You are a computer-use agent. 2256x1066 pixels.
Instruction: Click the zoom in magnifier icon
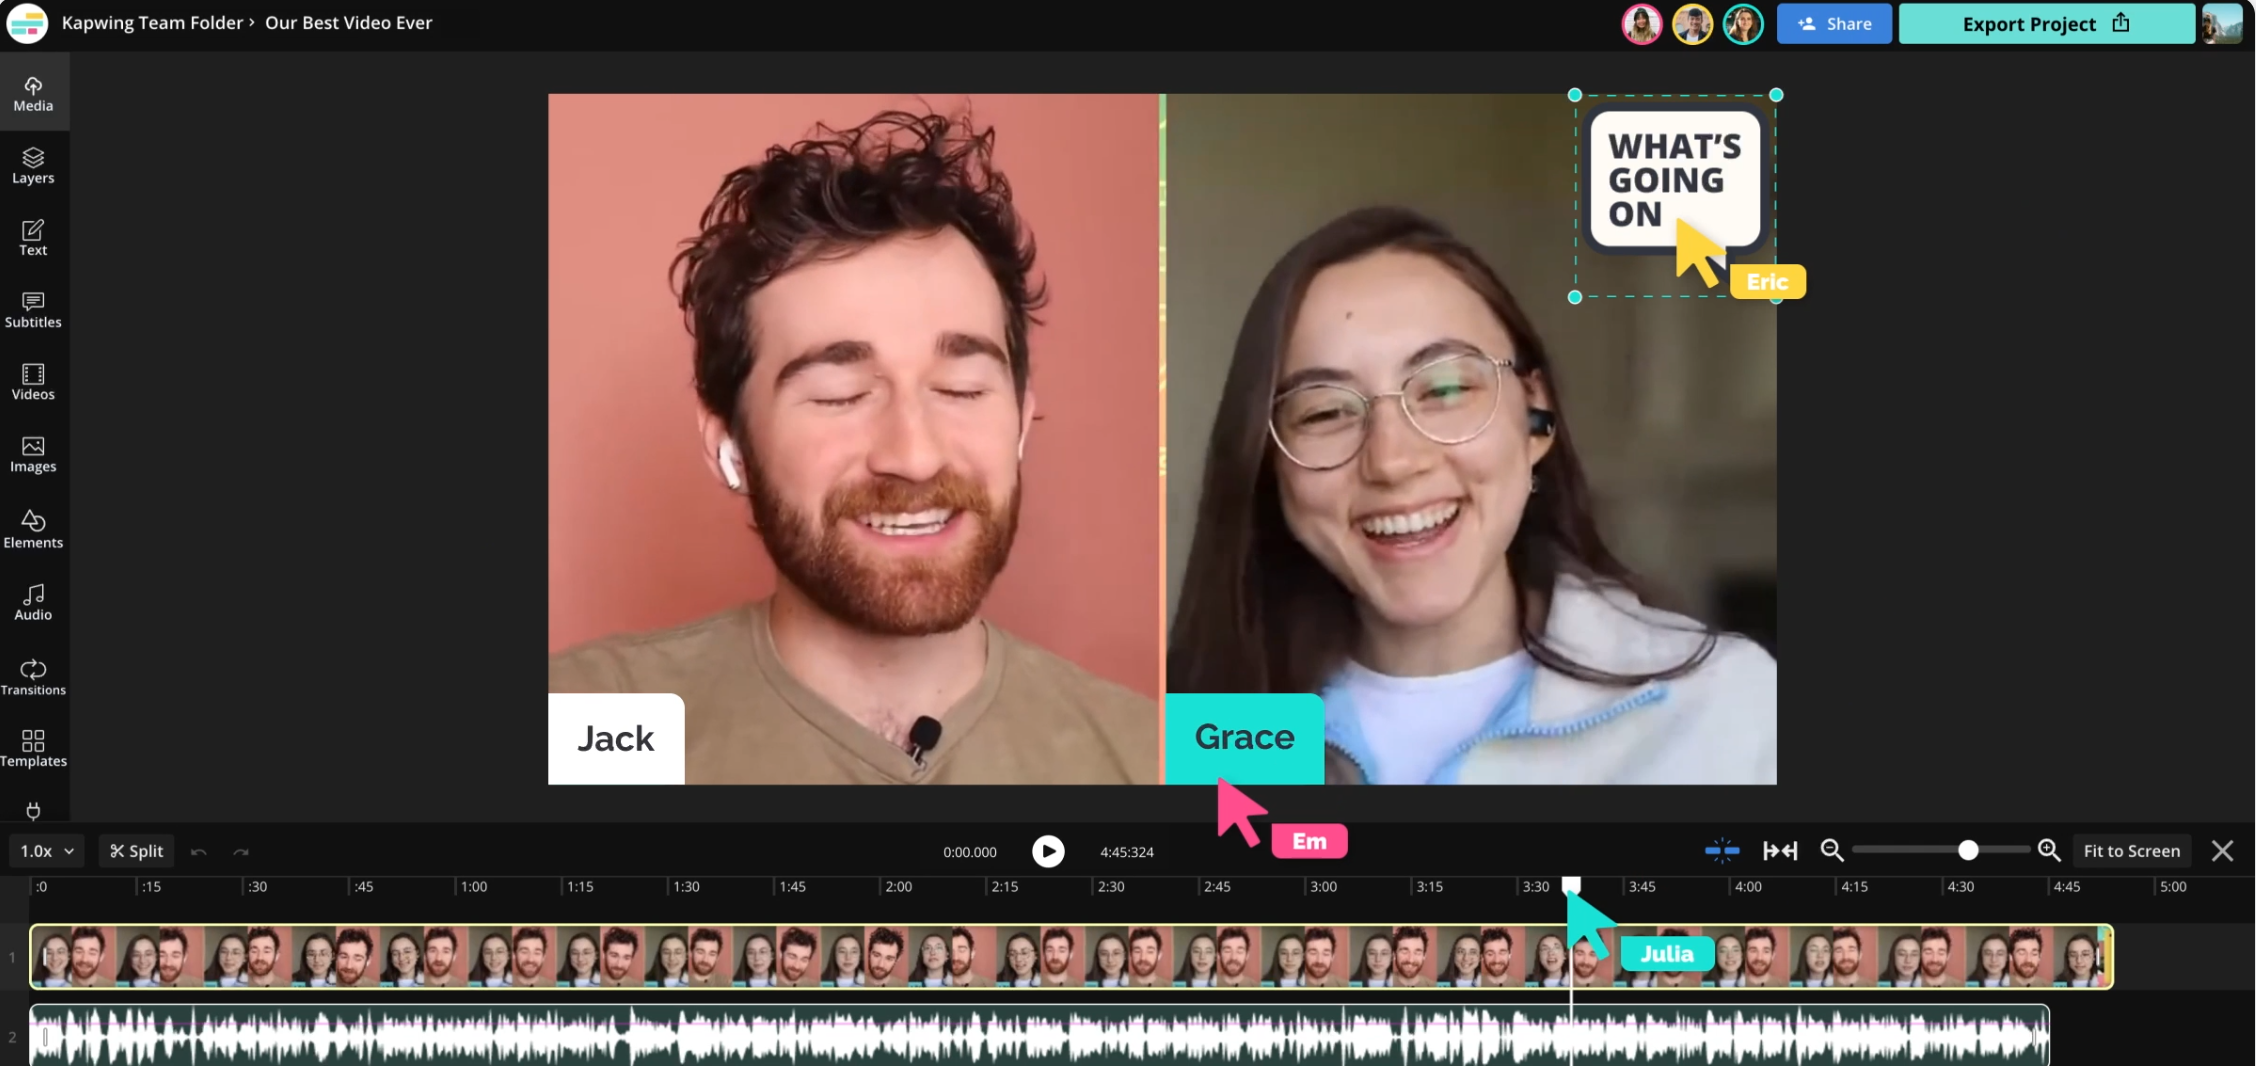pos(2048,850)
